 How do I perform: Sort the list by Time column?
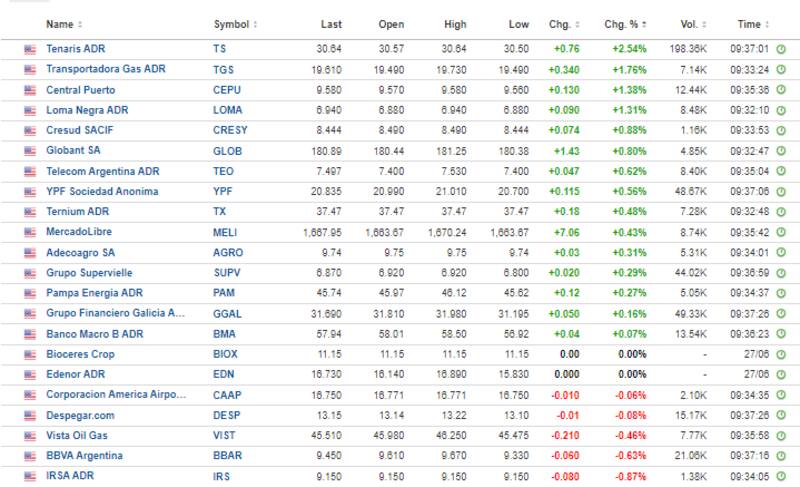(751, 23)
